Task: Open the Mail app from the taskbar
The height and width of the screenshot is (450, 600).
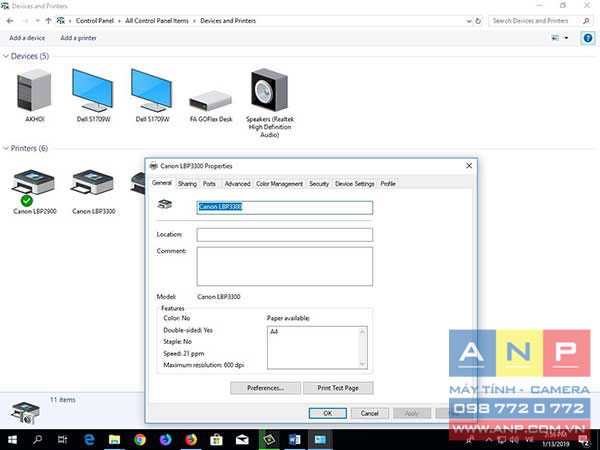Action: coord(242,440)
